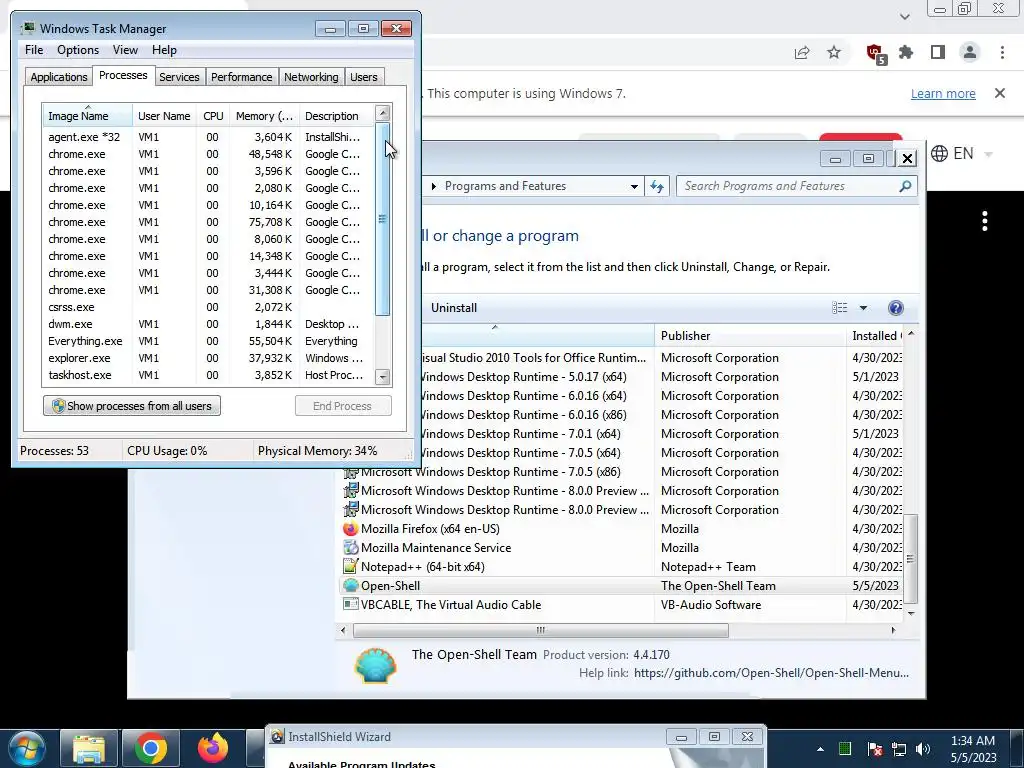Expand the EN language dropdown arrow
This screenshot has height=768, width=1024.
click(988, 155)
